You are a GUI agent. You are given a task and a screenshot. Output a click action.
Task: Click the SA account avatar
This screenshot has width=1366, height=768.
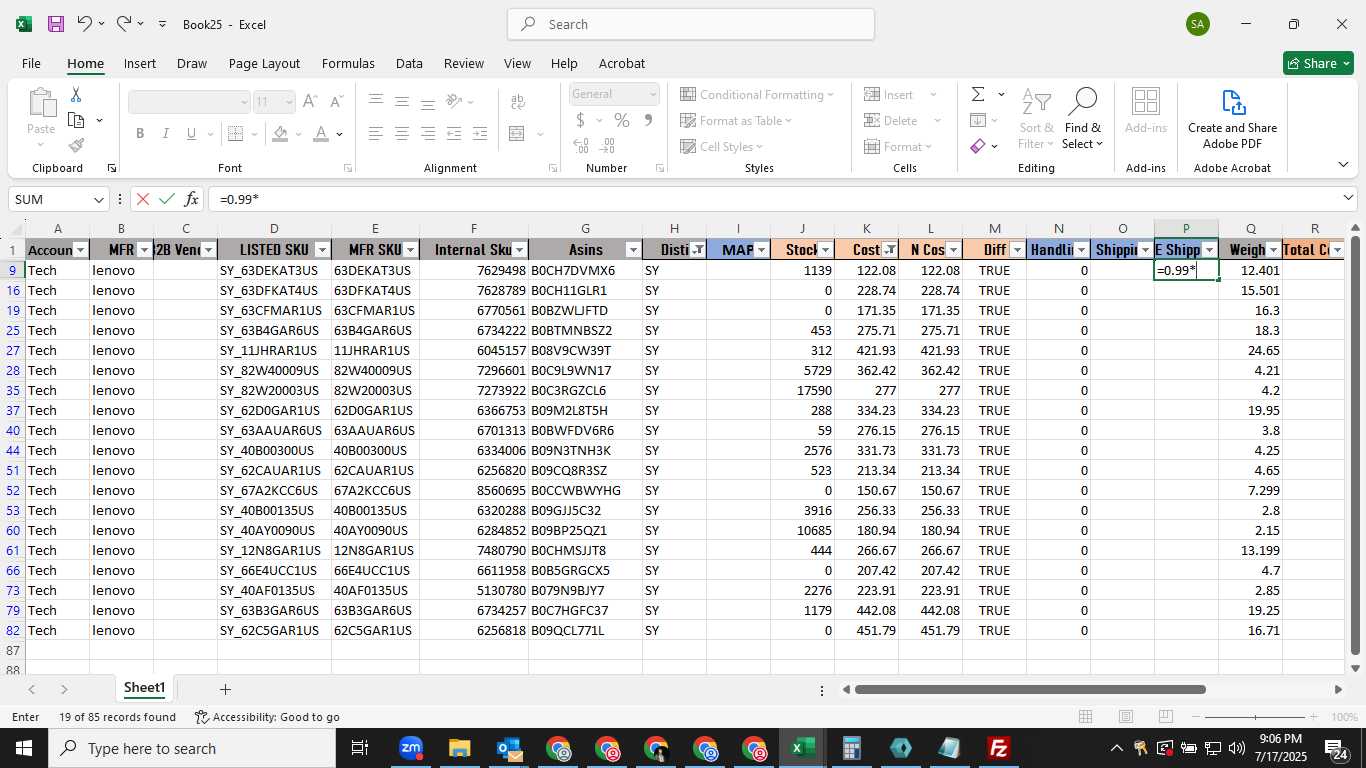coord(1198,24)
